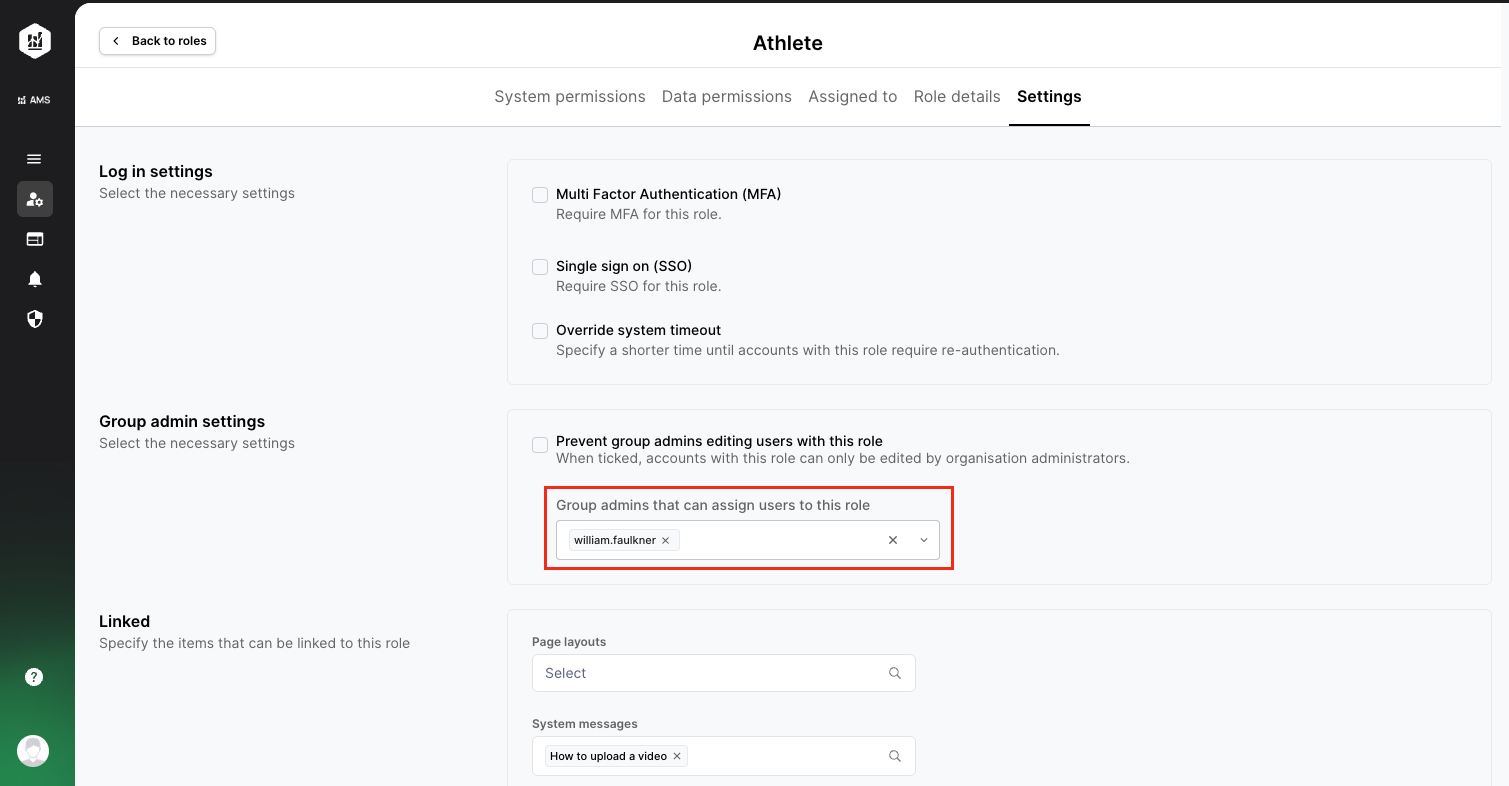Enable Multi Factor Authentication checkbox
The width and height of the screenshot is (1509, 786).
[x=540, y=195]
